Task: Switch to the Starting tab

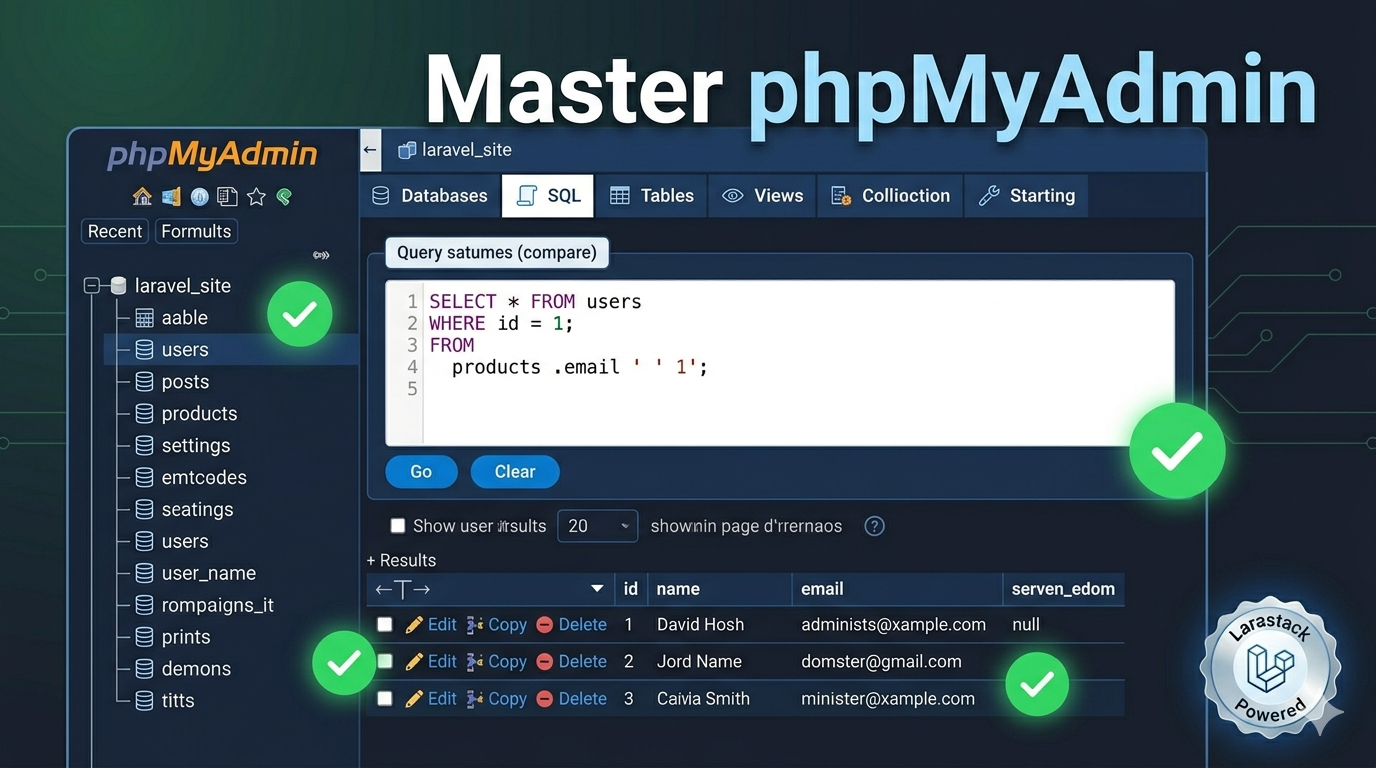Action: 1026,196
